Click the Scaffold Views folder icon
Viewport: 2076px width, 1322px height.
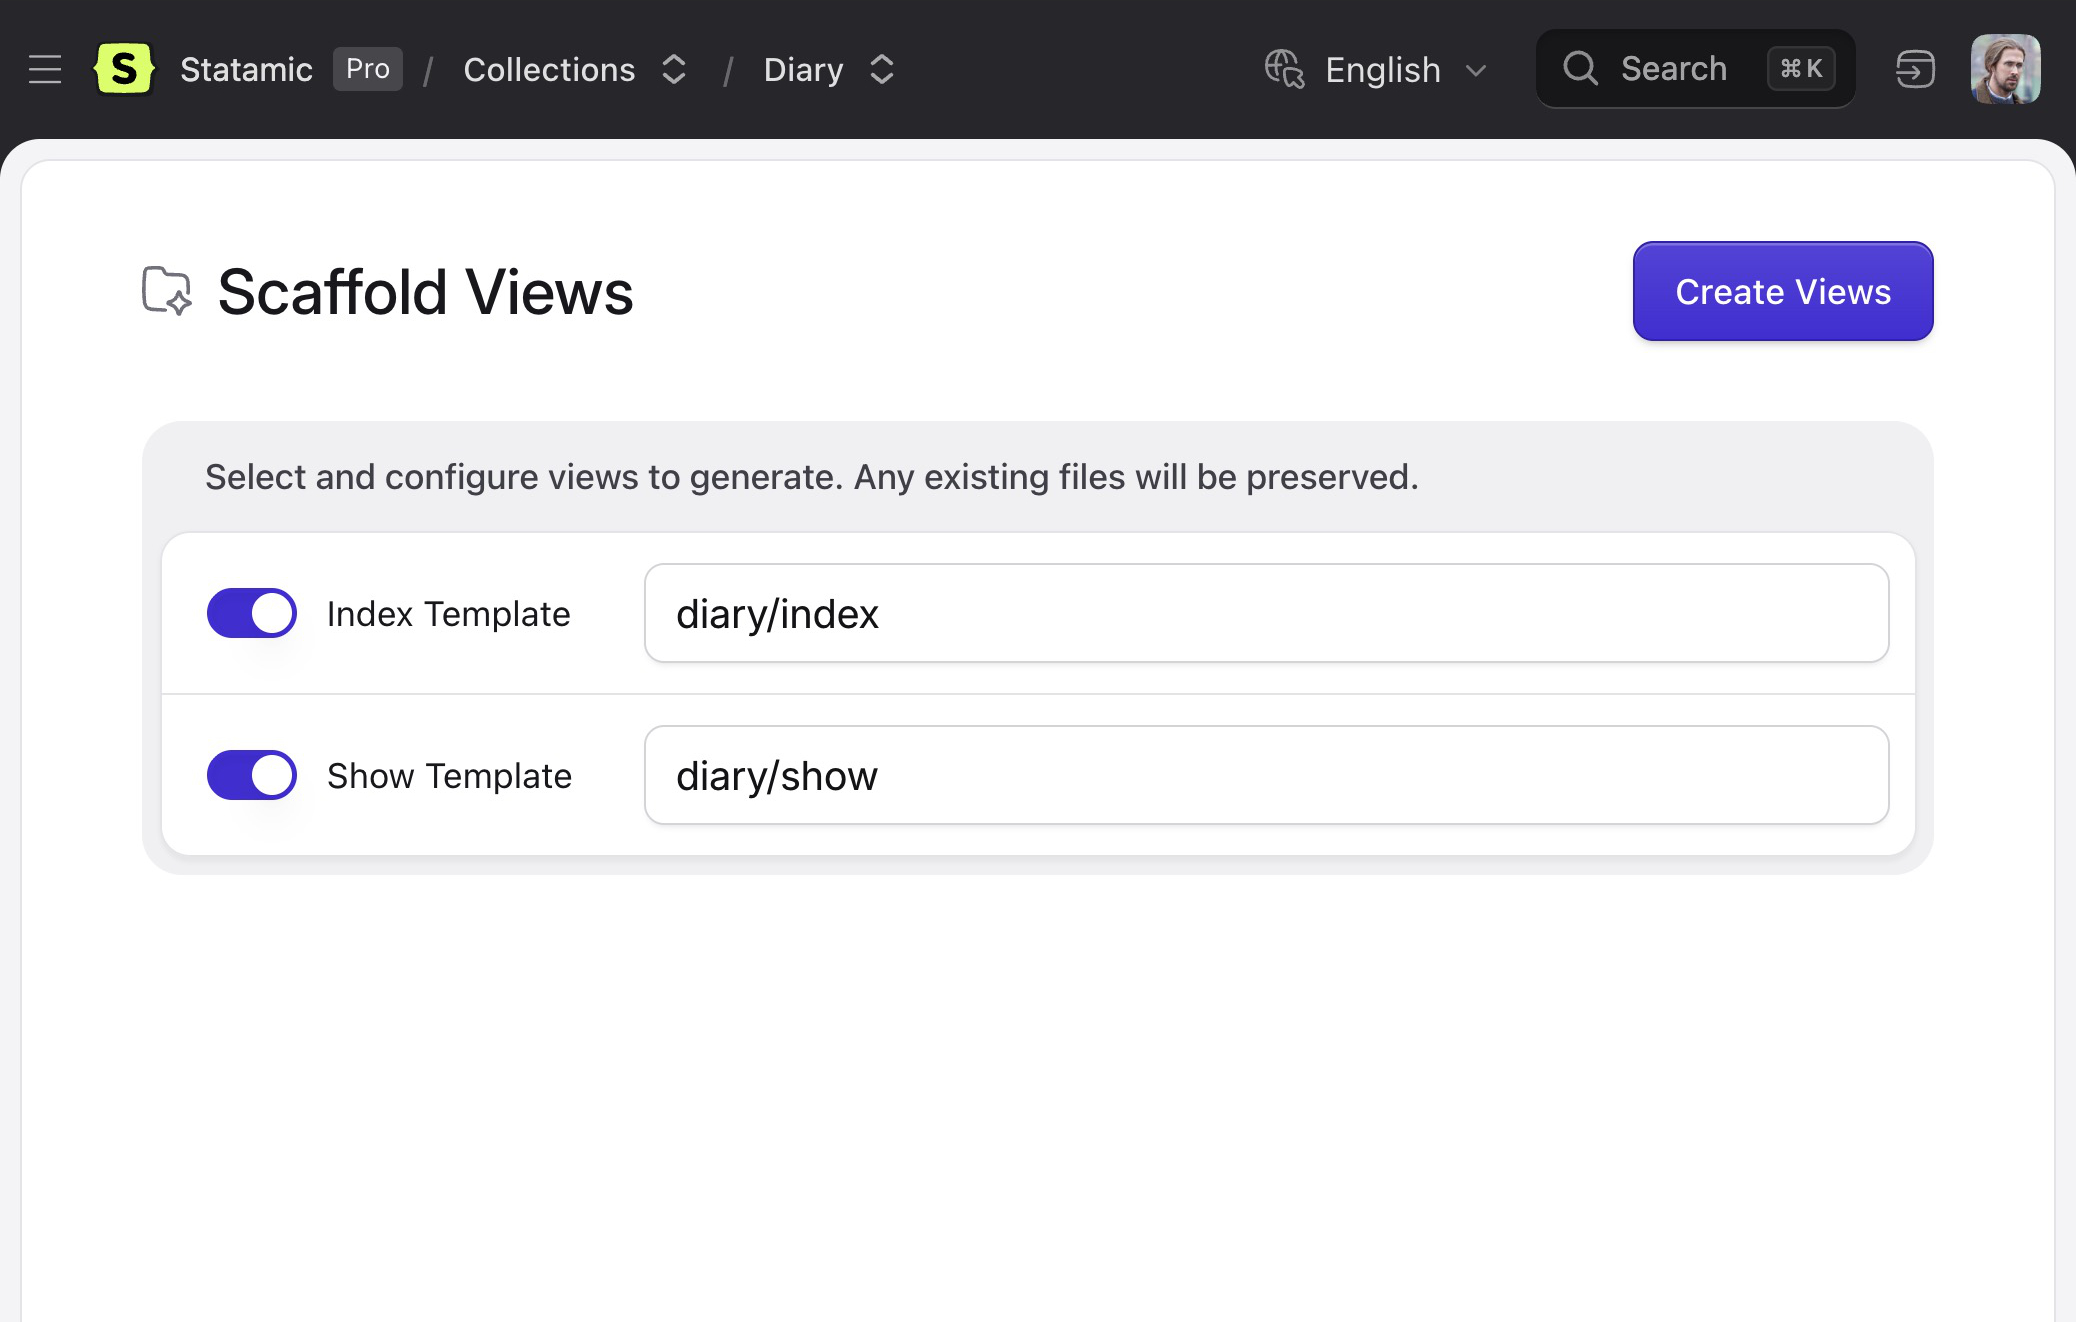point(166,291)
